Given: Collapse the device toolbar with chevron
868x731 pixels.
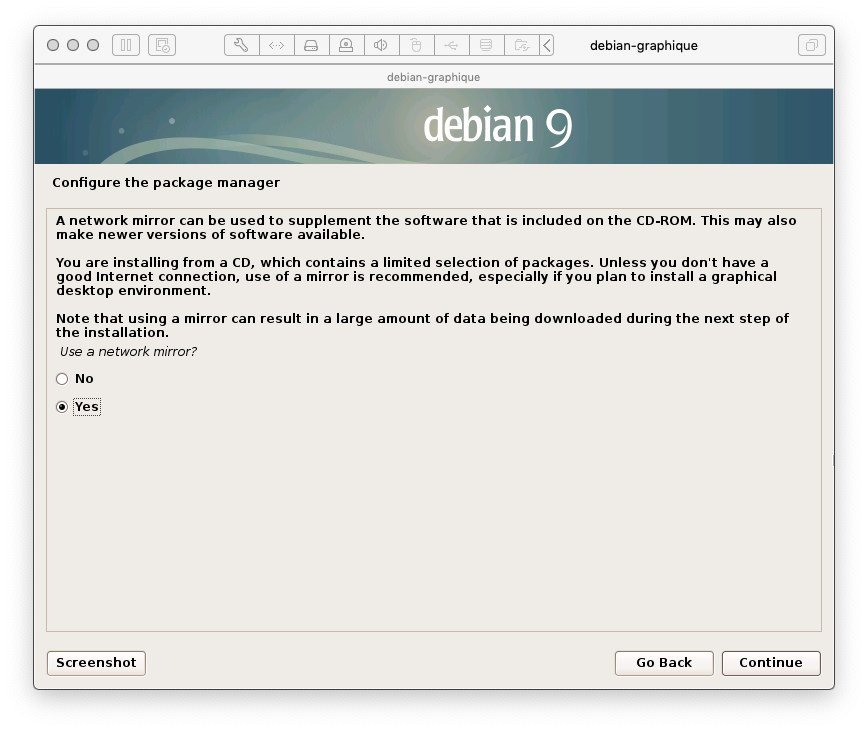Looking at the screenshot, I should pos(546,45).
